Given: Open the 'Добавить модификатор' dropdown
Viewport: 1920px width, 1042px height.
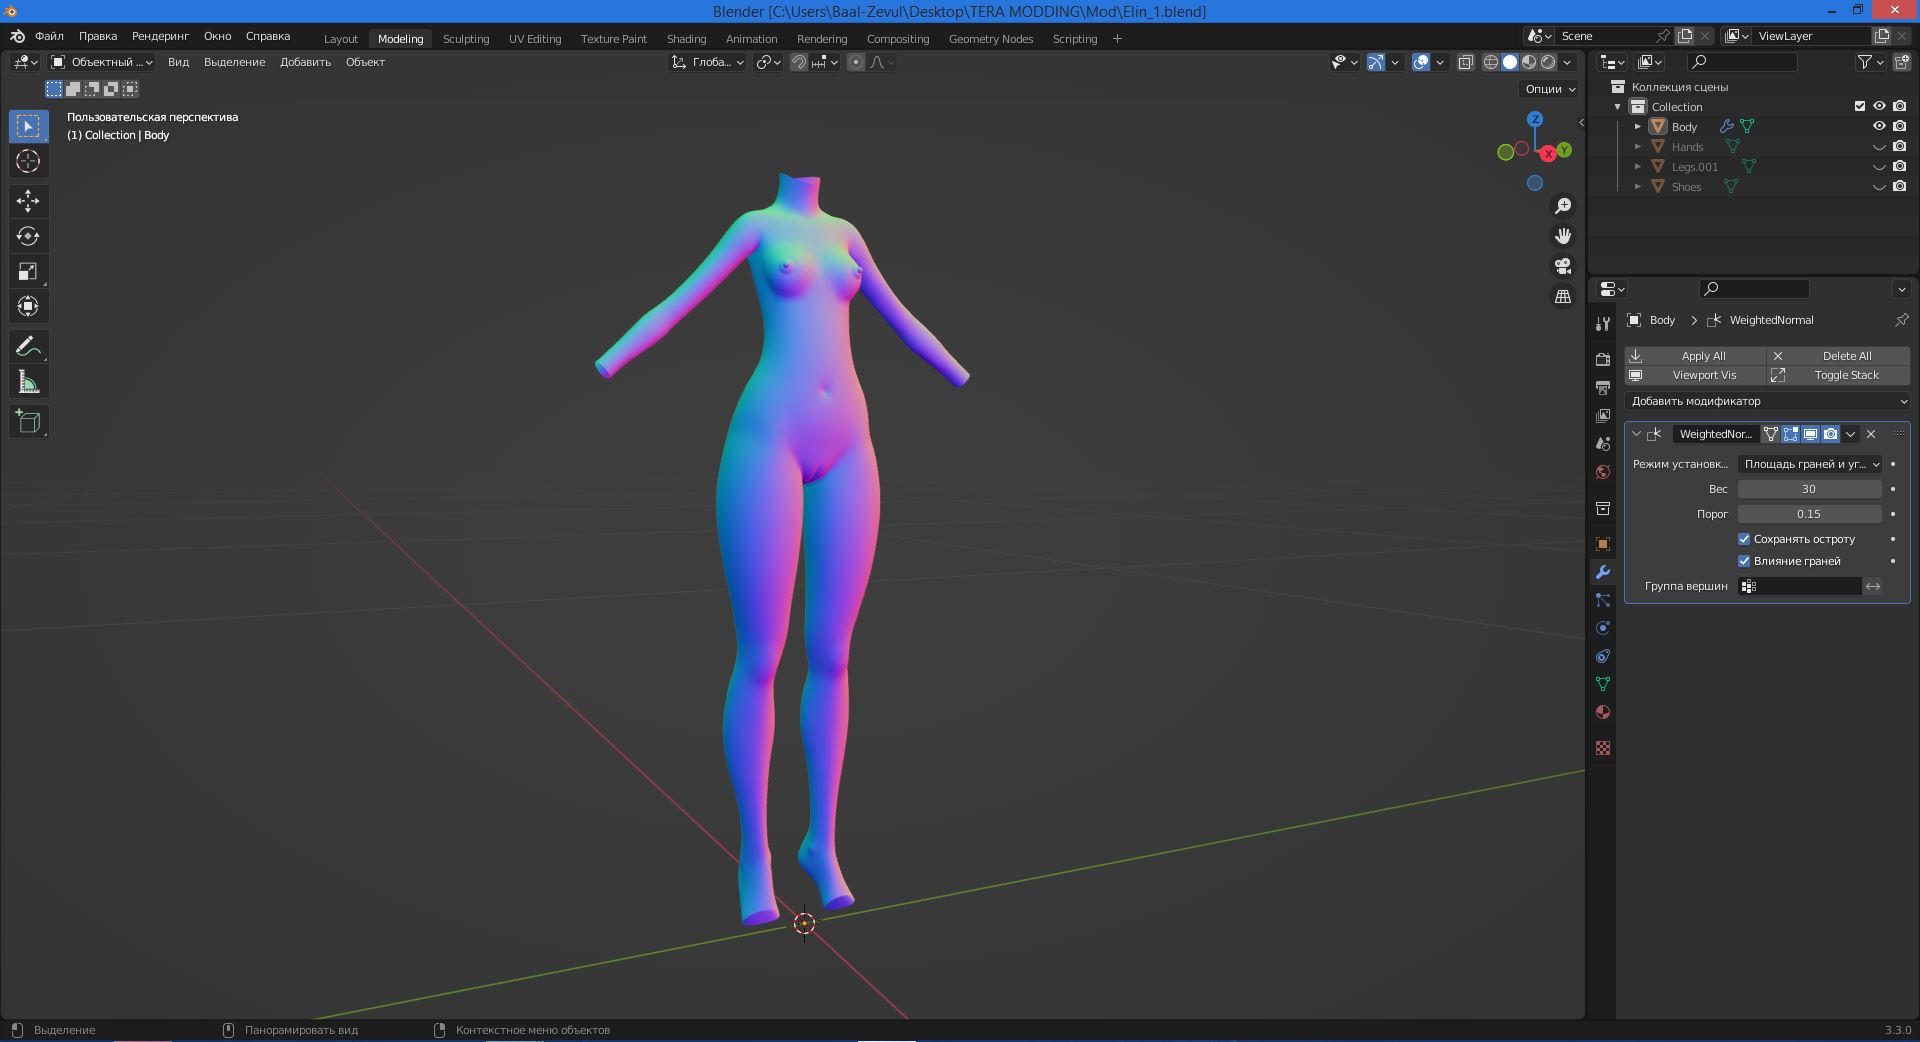Looking at the screenshot, I should pos(1767,401).
